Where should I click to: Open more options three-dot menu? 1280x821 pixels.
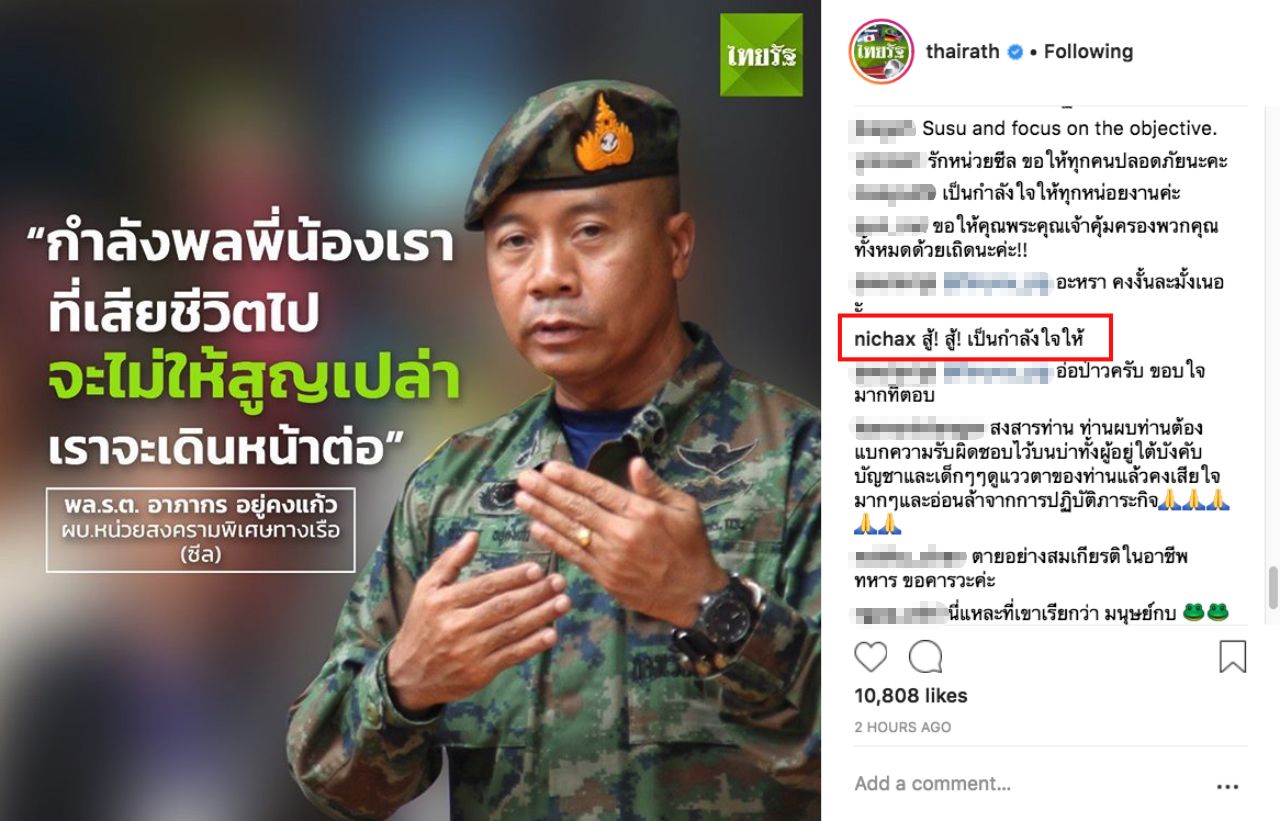(1227, 787)
